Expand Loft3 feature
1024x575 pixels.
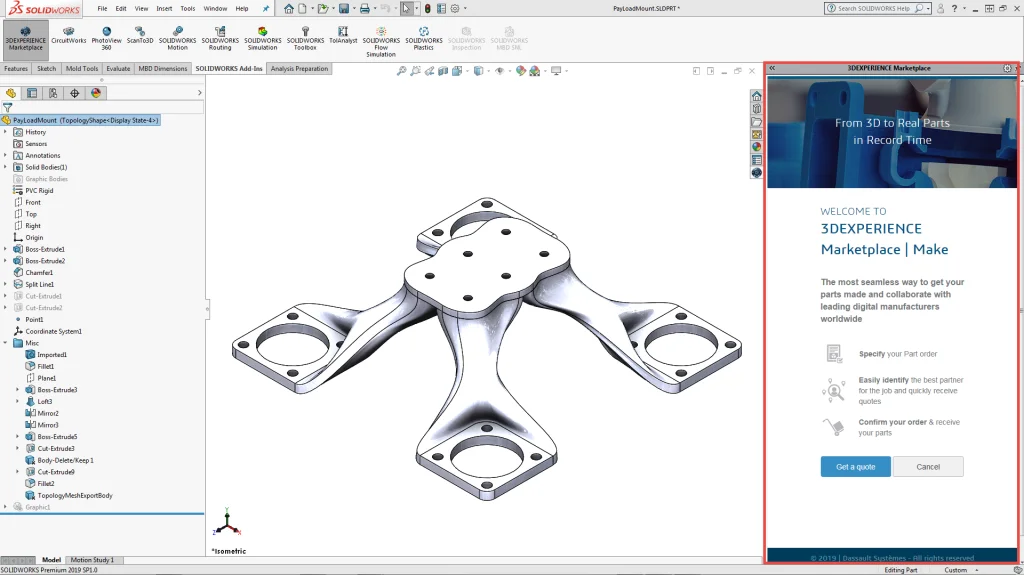click(18, 401)
